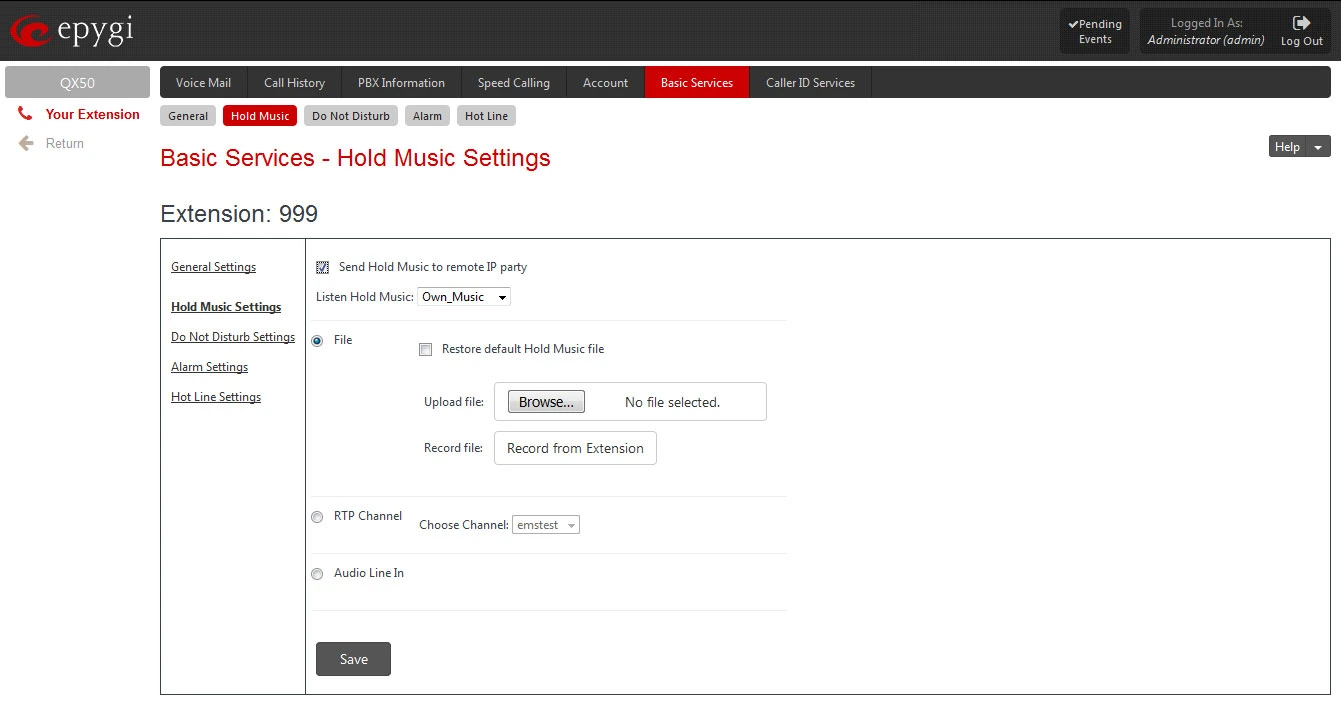The width and height of the screenshot is (1341, 706).
Task: Click the phone icon beside Your Extension
Action: 25,114
